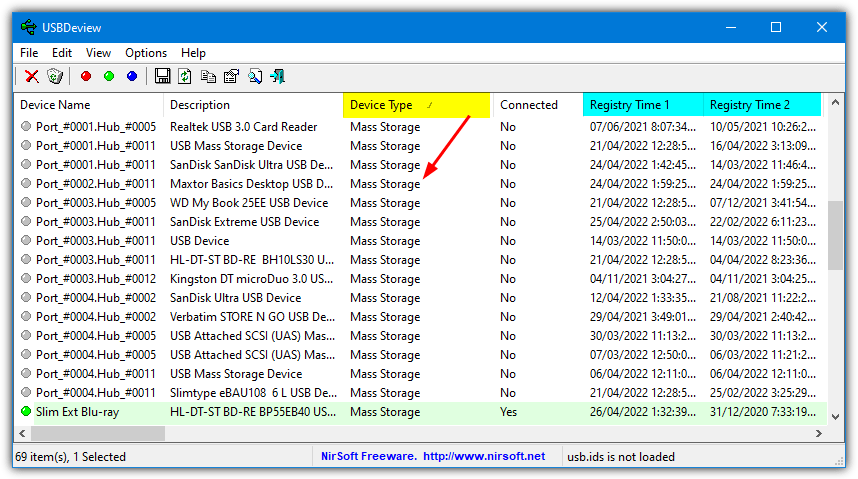Click the horizontal scrollbar left arrow
858x479 pixels.
(x=22, y=433)
